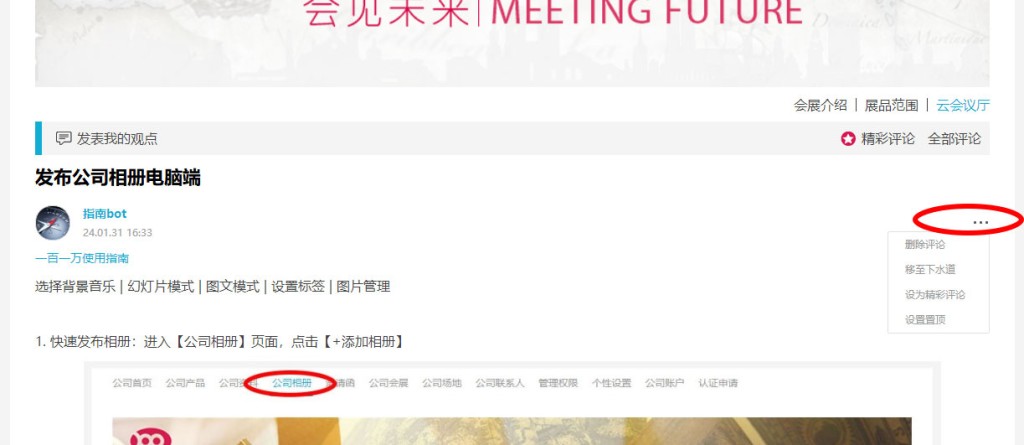Switch to the 精彩评论 tab
Viewport: 1024px width, 445px height.
pos(888,139)
